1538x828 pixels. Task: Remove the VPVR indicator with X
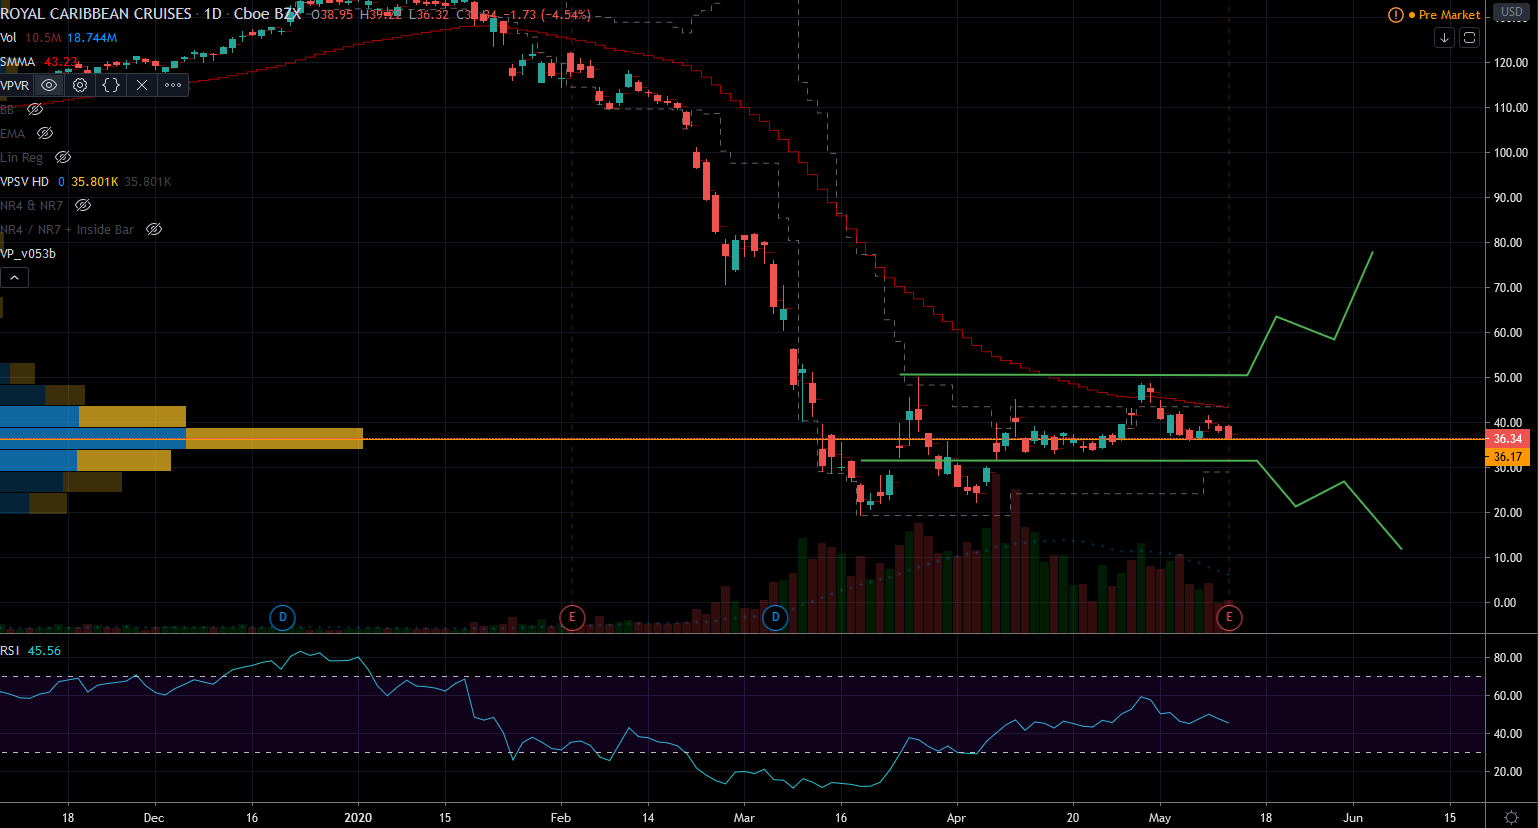point(142,85)
